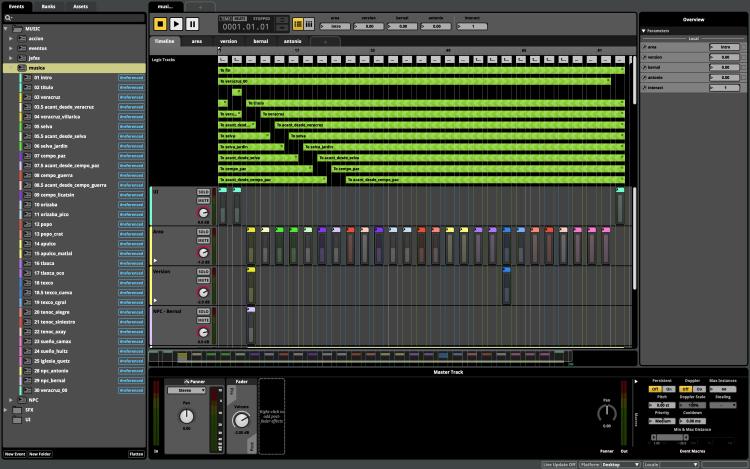This screenshot has width=750, height=469.
Task: Click the search magnifier icon in Events browser
Action: 7,18
